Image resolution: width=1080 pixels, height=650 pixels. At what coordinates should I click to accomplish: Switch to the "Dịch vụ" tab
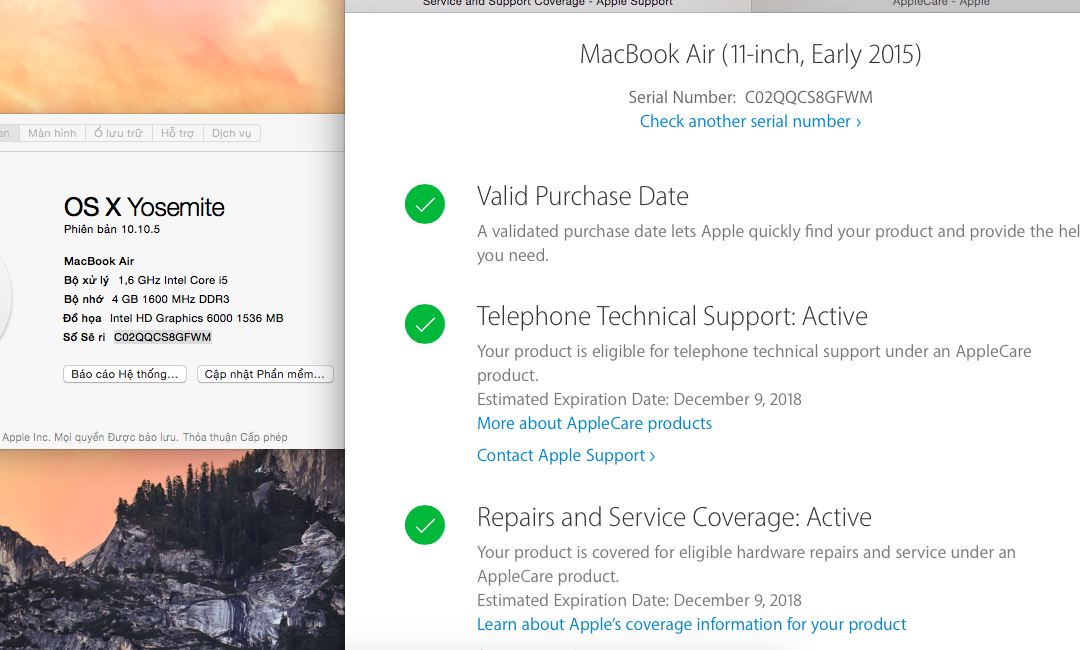[231, 132]
